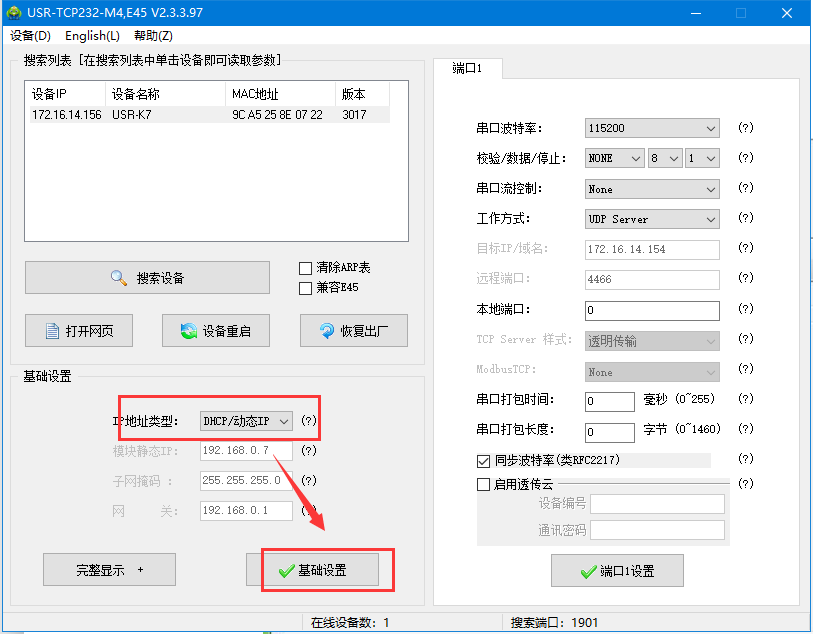Enable the 清除ARP表 checkbox
The image size is (813, 634).
coord(306,268)
